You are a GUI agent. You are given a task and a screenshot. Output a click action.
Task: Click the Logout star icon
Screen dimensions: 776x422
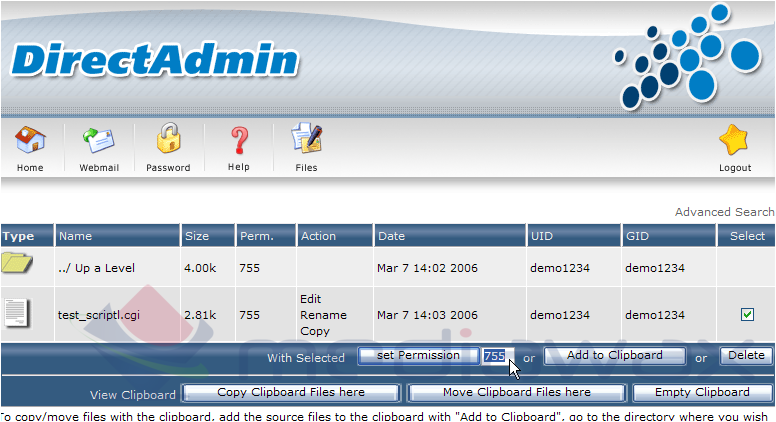coord(733,140)
